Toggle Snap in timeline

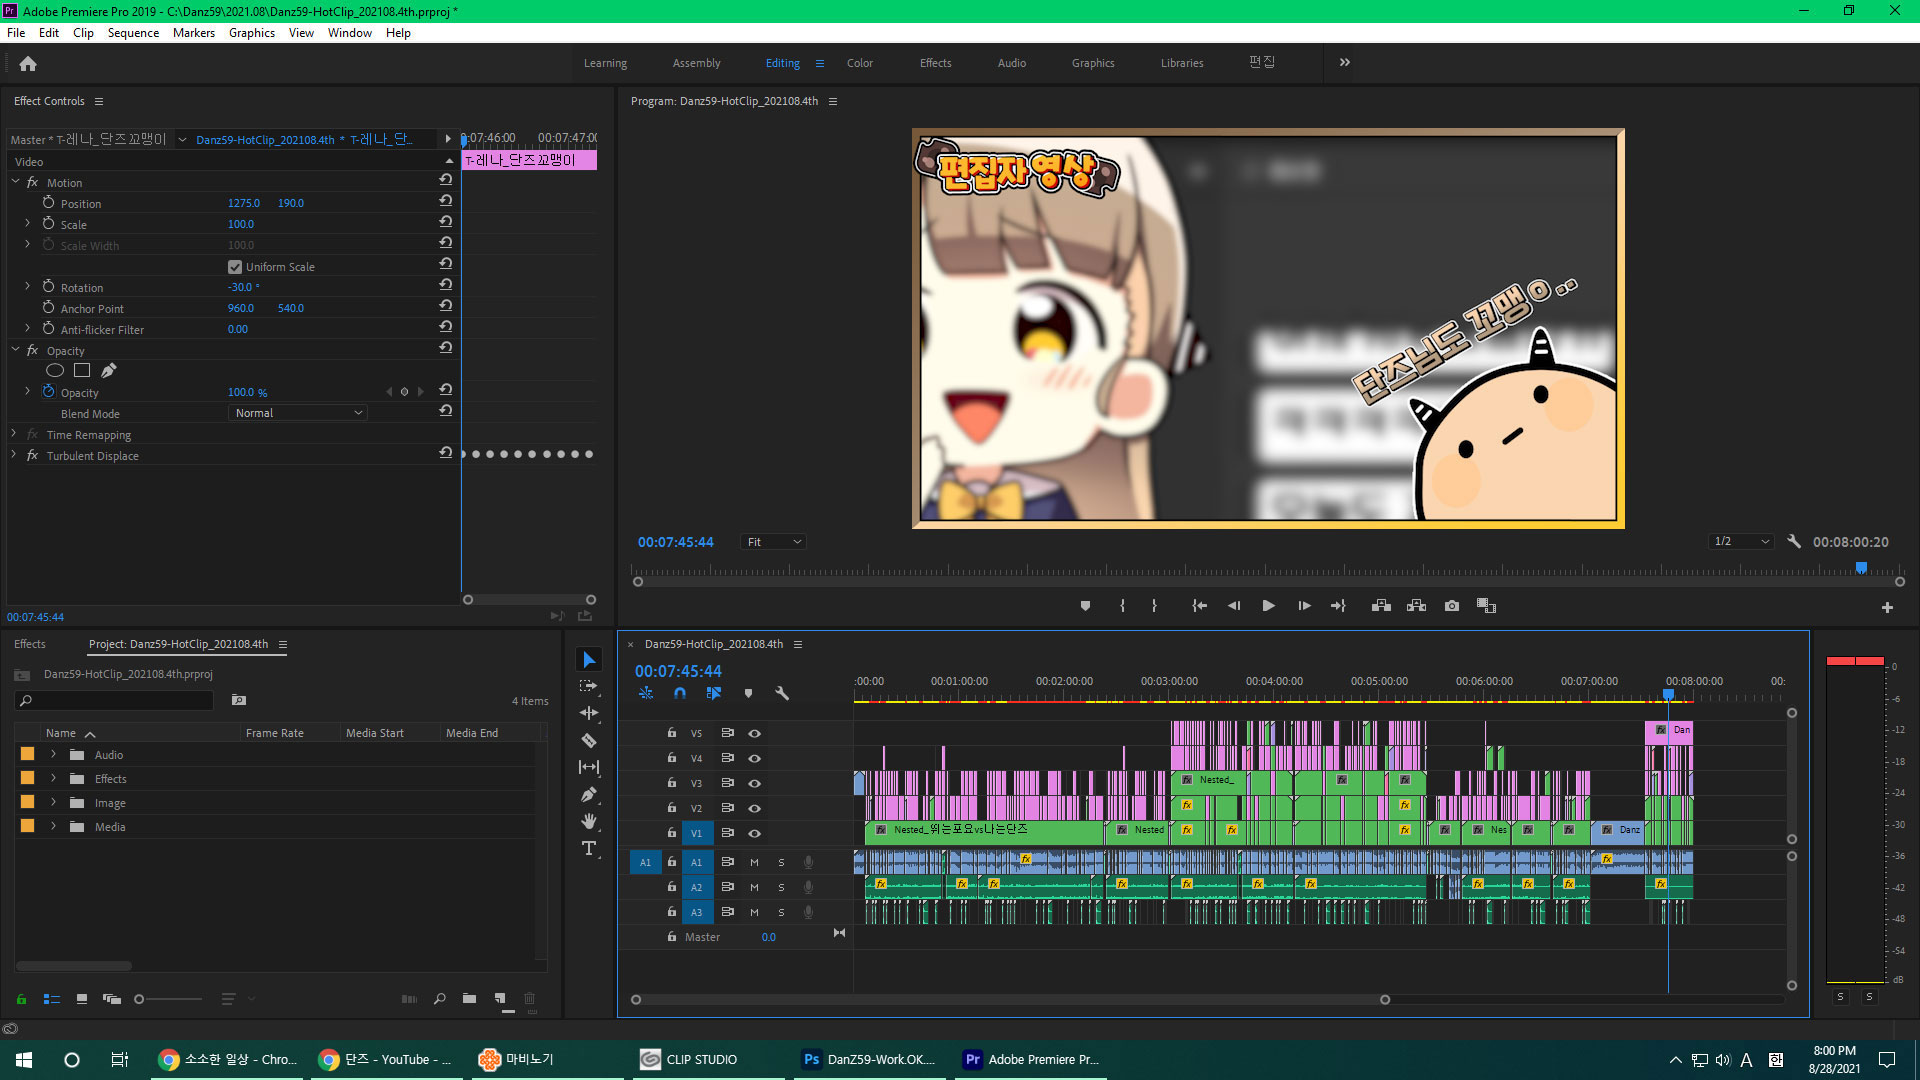[x=680, y=693]
